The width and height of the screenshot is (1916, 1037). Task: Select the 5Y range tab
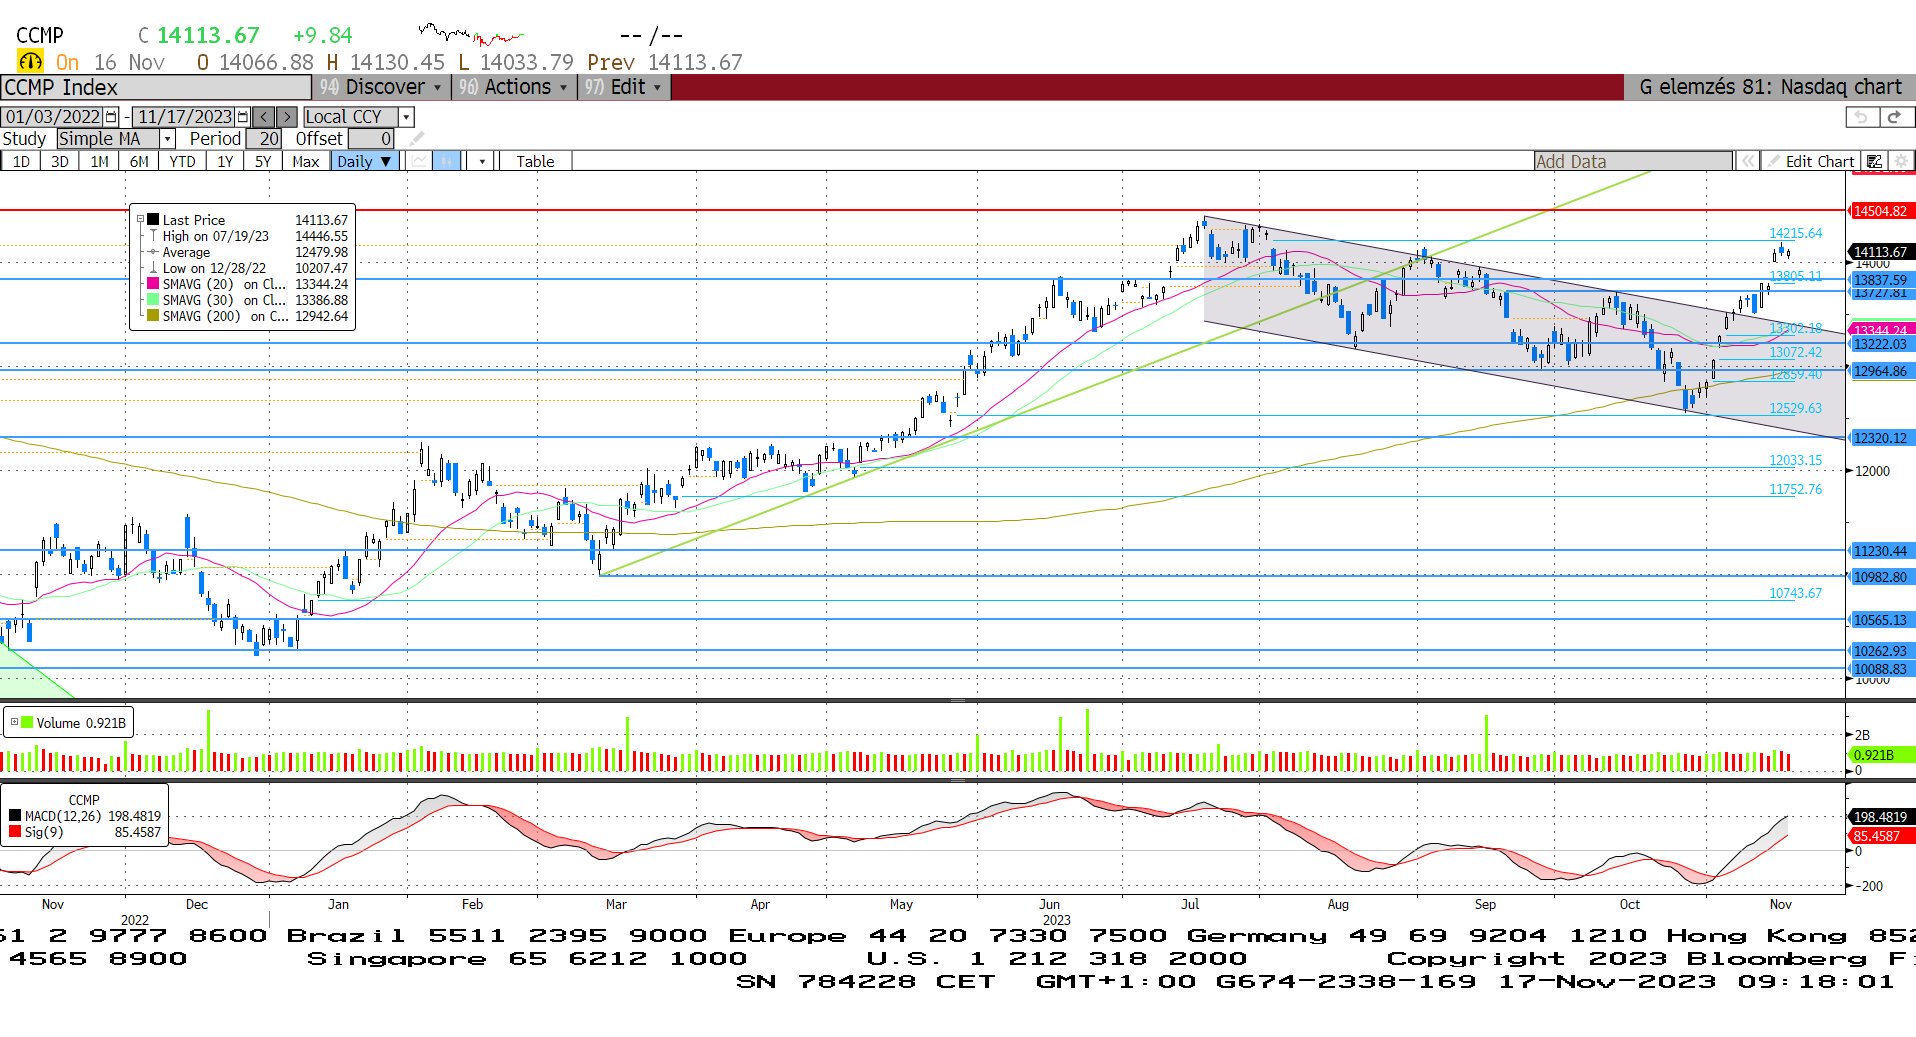(263, 161)
